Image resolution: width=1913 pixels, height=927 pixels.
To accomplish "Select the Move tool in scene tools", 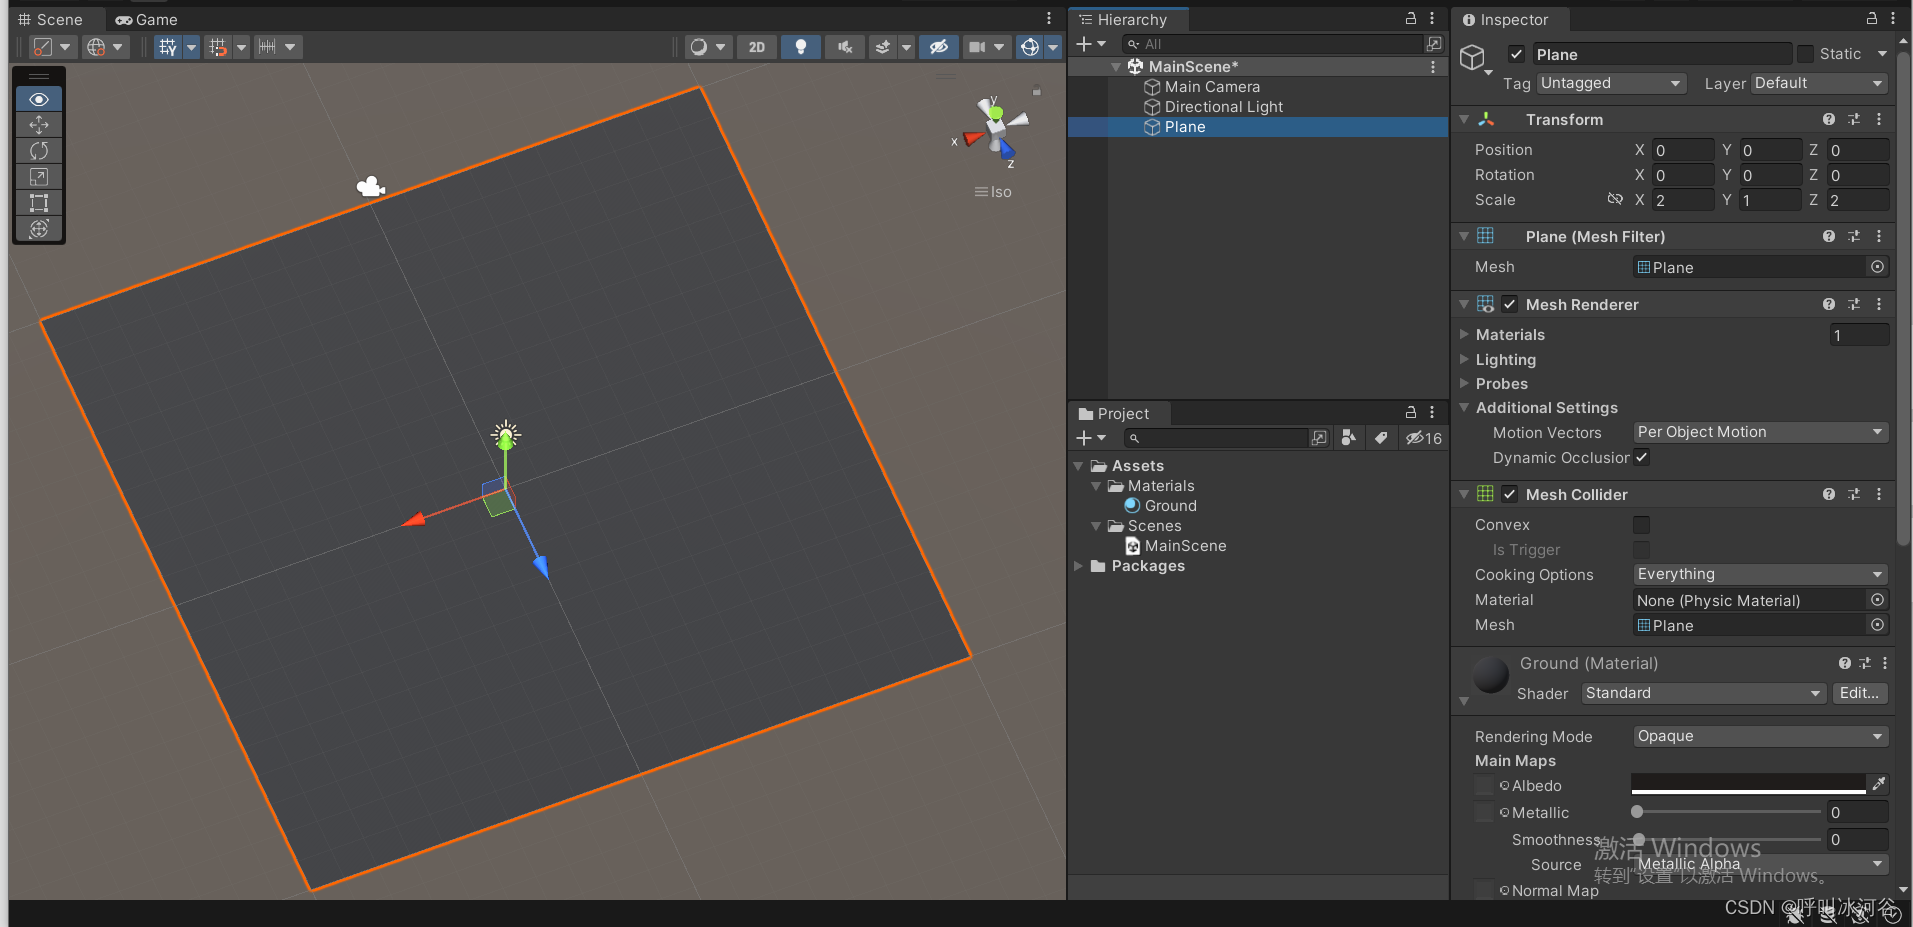I will point(39,125).
